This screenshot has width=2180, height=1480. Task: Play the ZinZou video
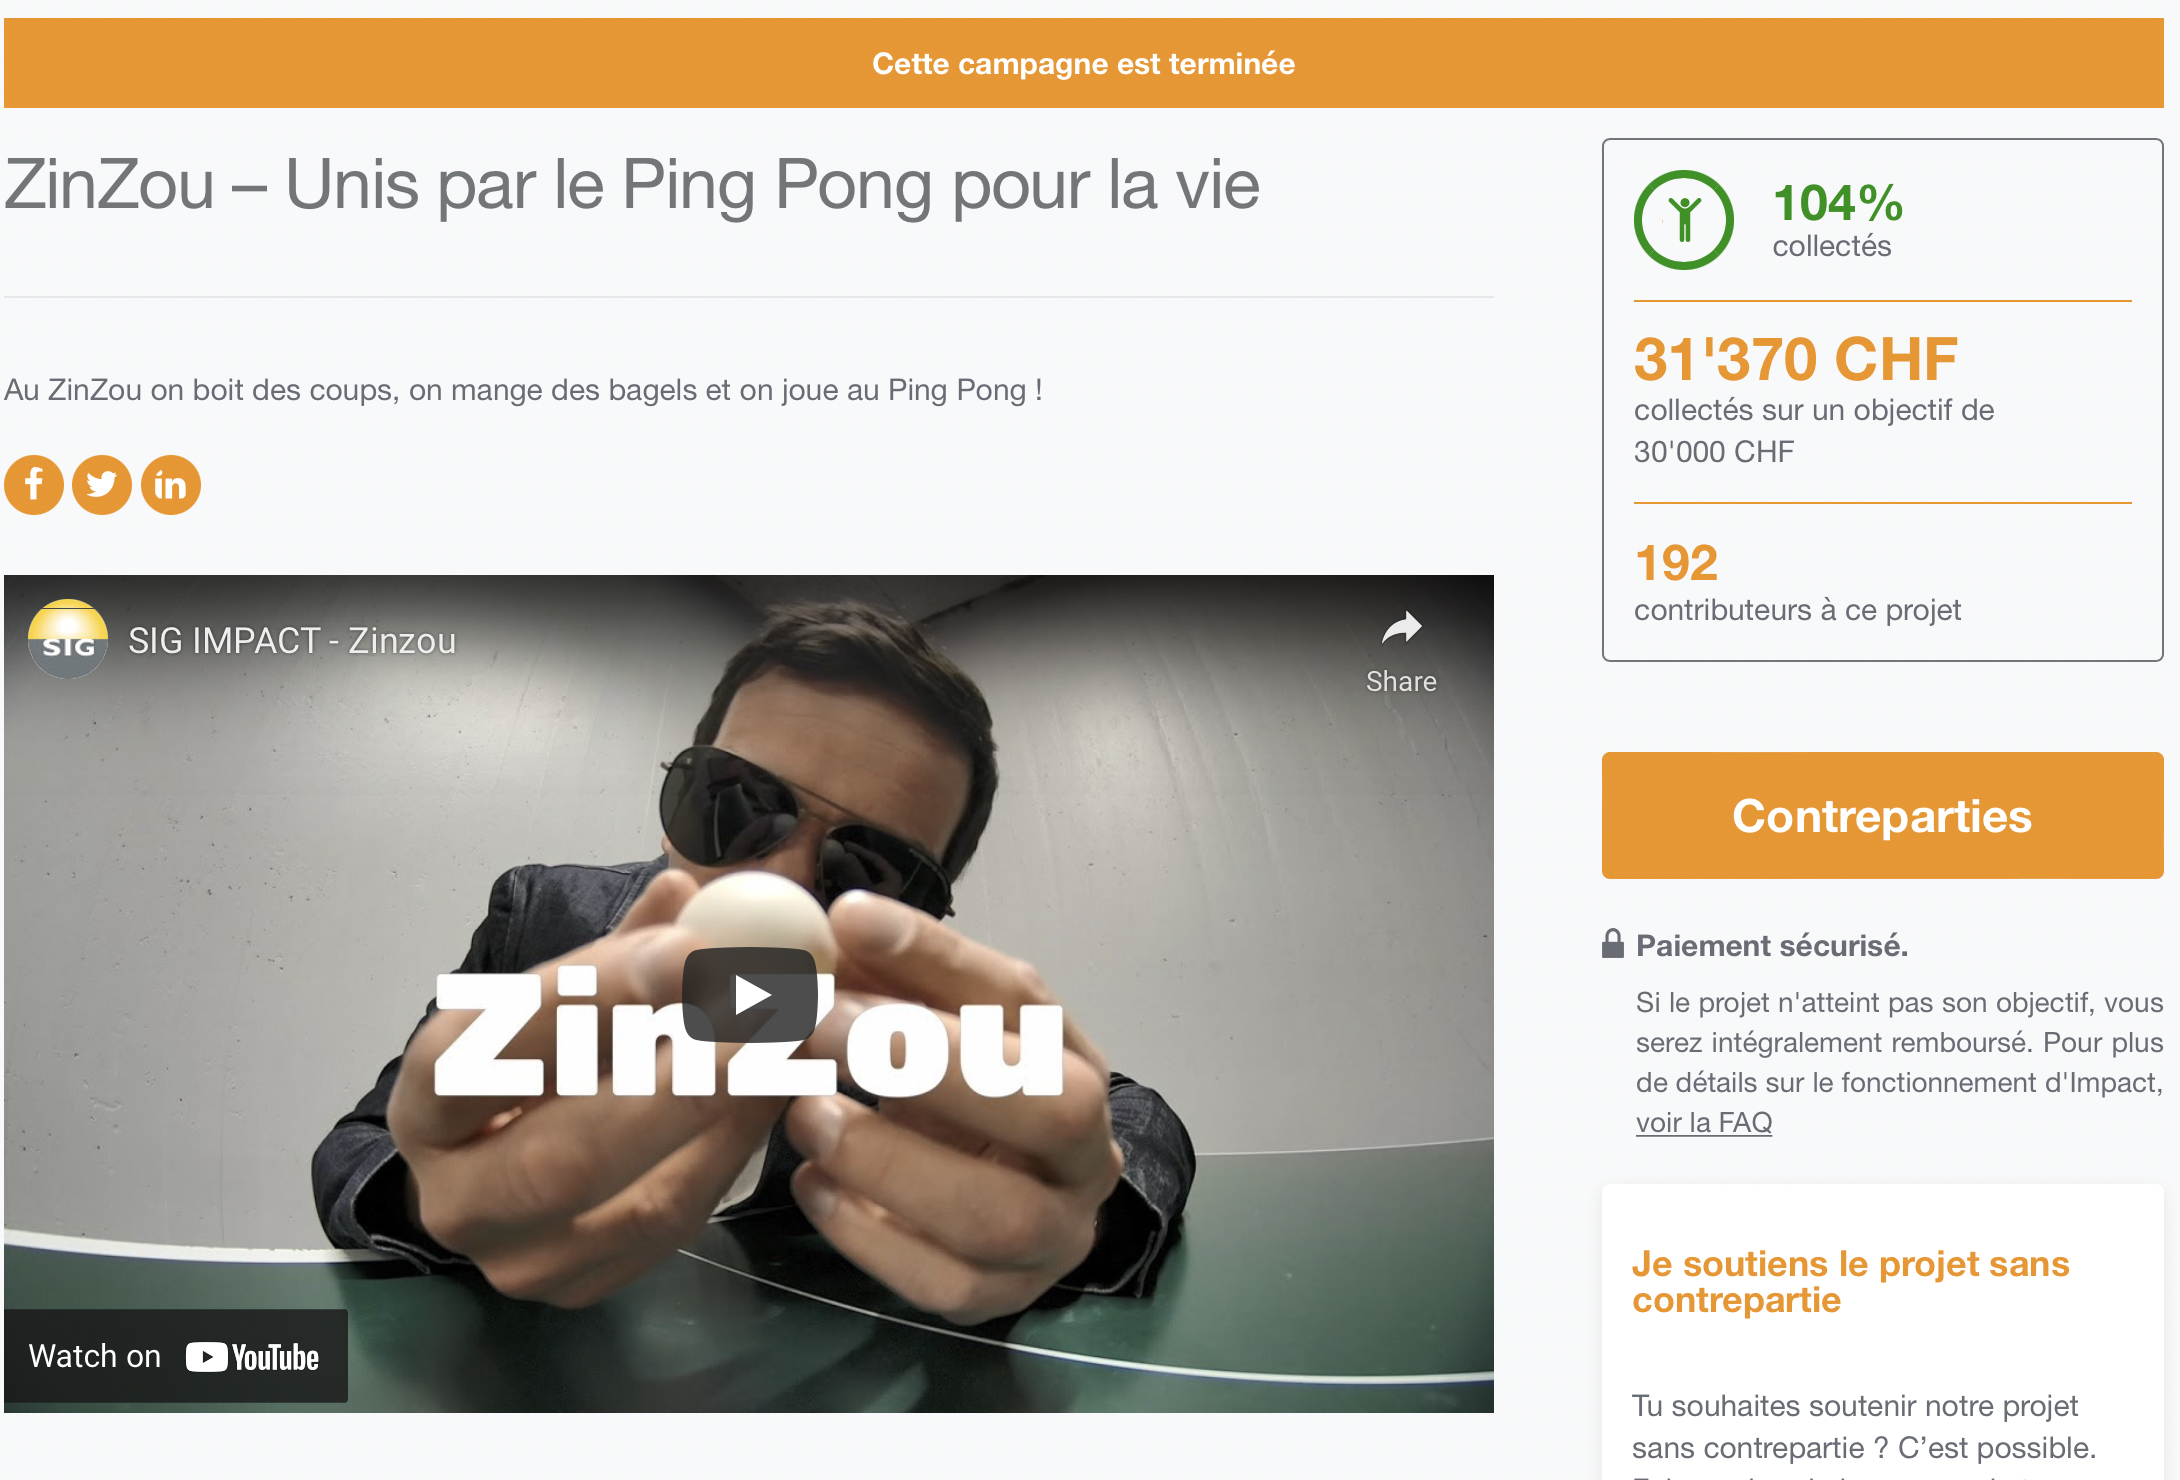[750, 995]
